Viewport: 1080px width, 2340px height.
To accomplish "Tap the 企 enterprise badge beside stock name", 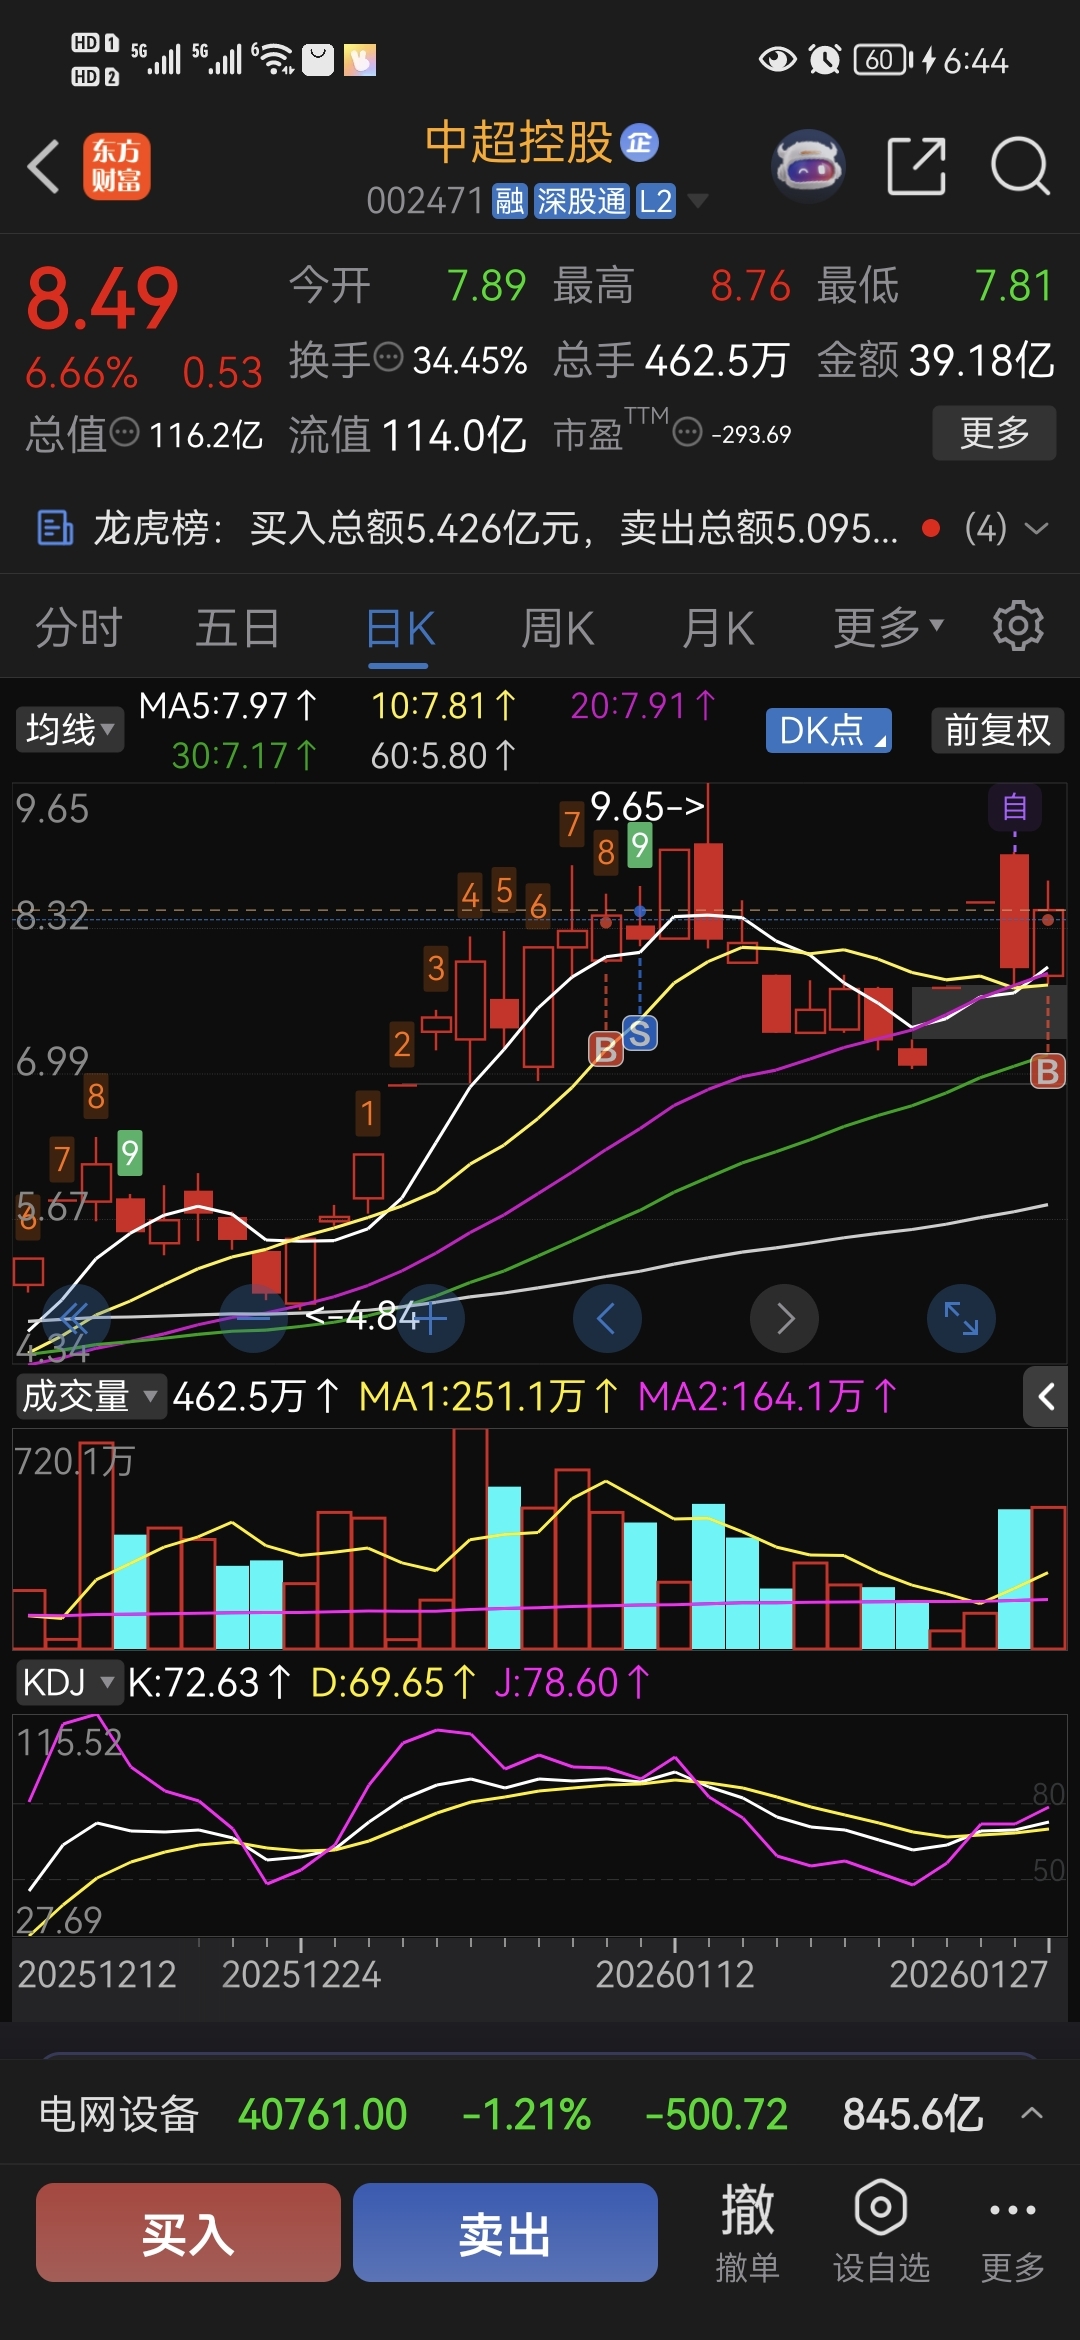I will [x=640, y=143].
